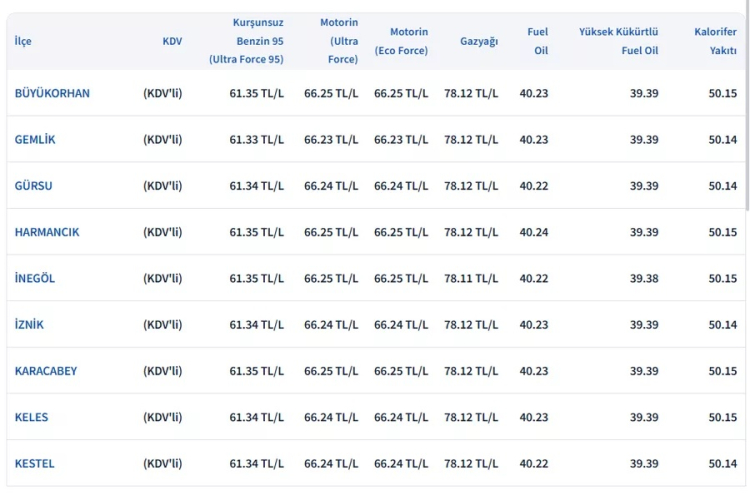Screen dimensions: 750x495
Task: Click the Kalorifer Yakıtı column header
Action: [715, 41]
